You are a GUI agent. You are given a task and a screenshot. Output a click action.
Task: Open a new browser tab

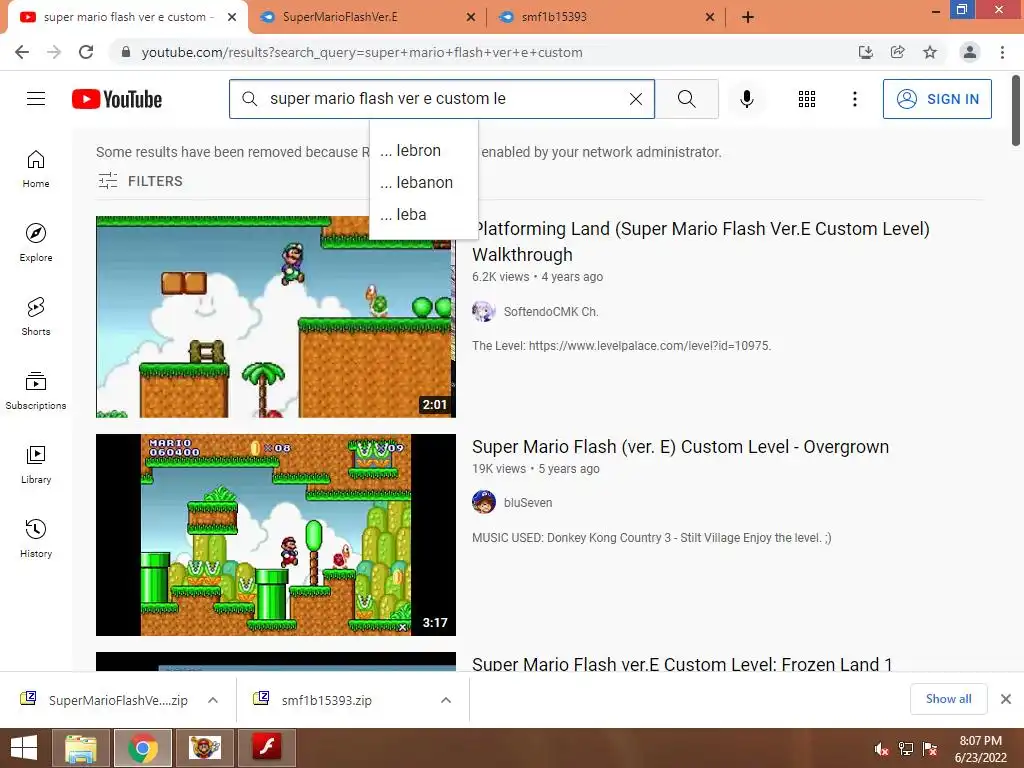click(748, 17)
